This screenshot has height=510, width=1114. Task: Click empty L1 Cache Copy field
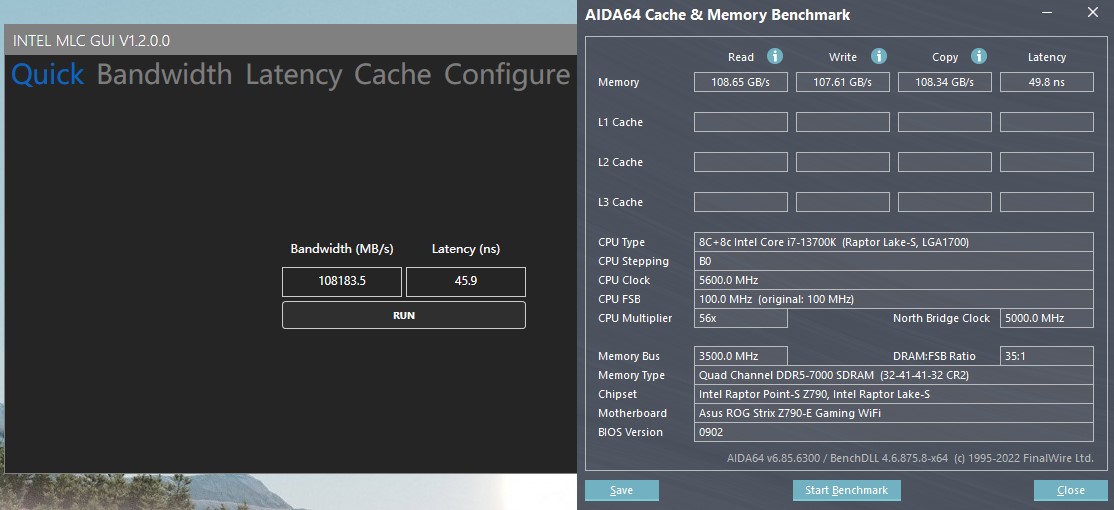point(944,122)
